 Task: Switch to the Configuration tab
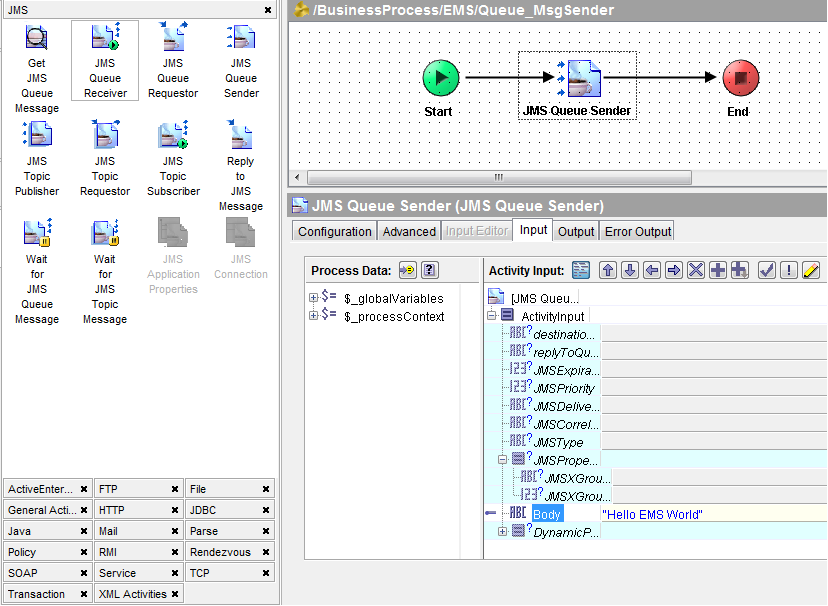point(334,230)
